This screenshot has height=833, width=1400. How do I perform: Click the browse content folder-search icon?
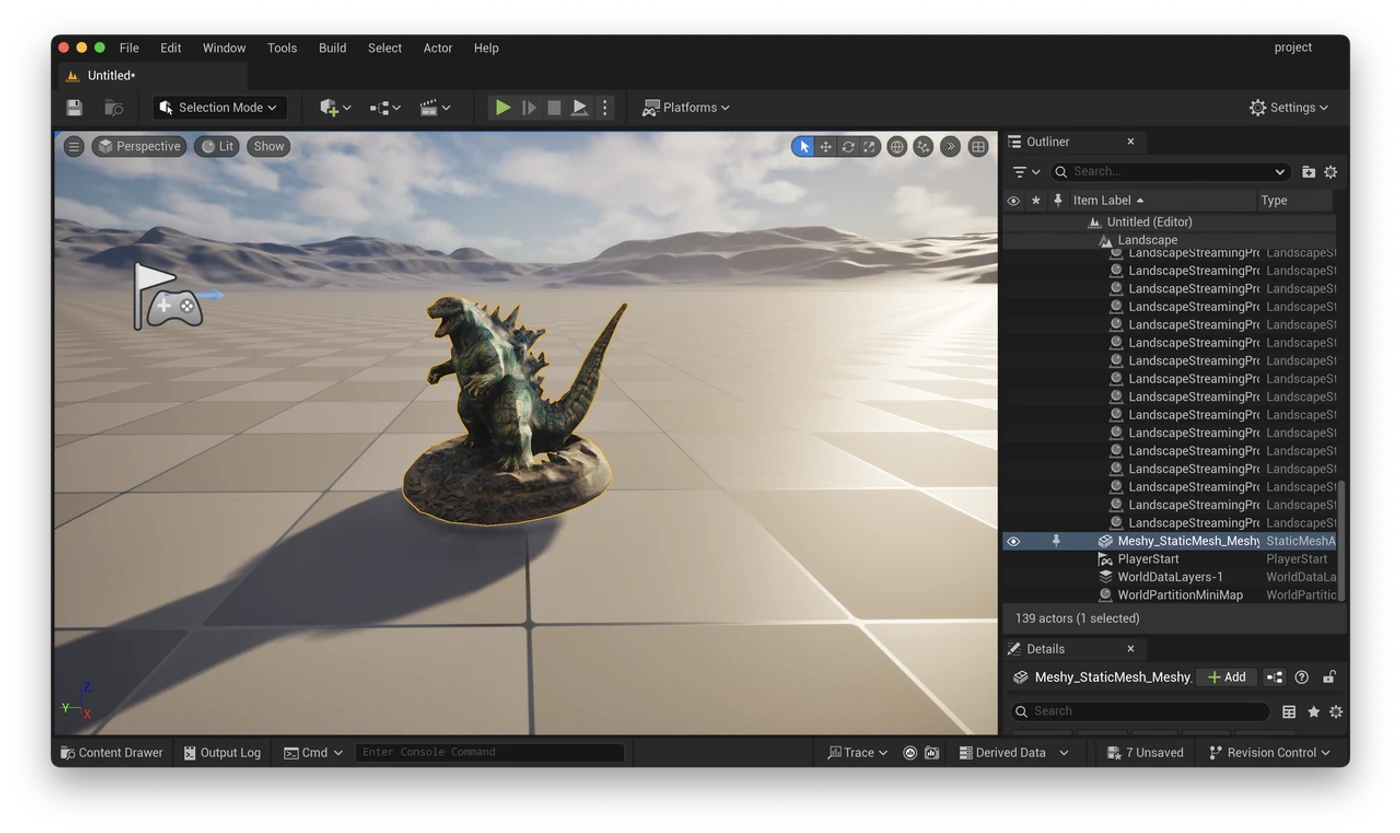point(114,107)
